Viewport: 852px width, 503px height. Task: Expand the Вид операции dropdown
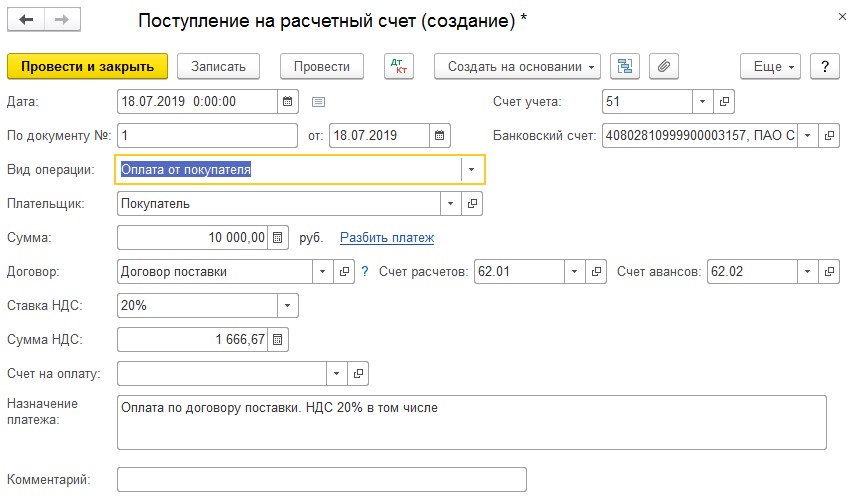pos(471,170)
